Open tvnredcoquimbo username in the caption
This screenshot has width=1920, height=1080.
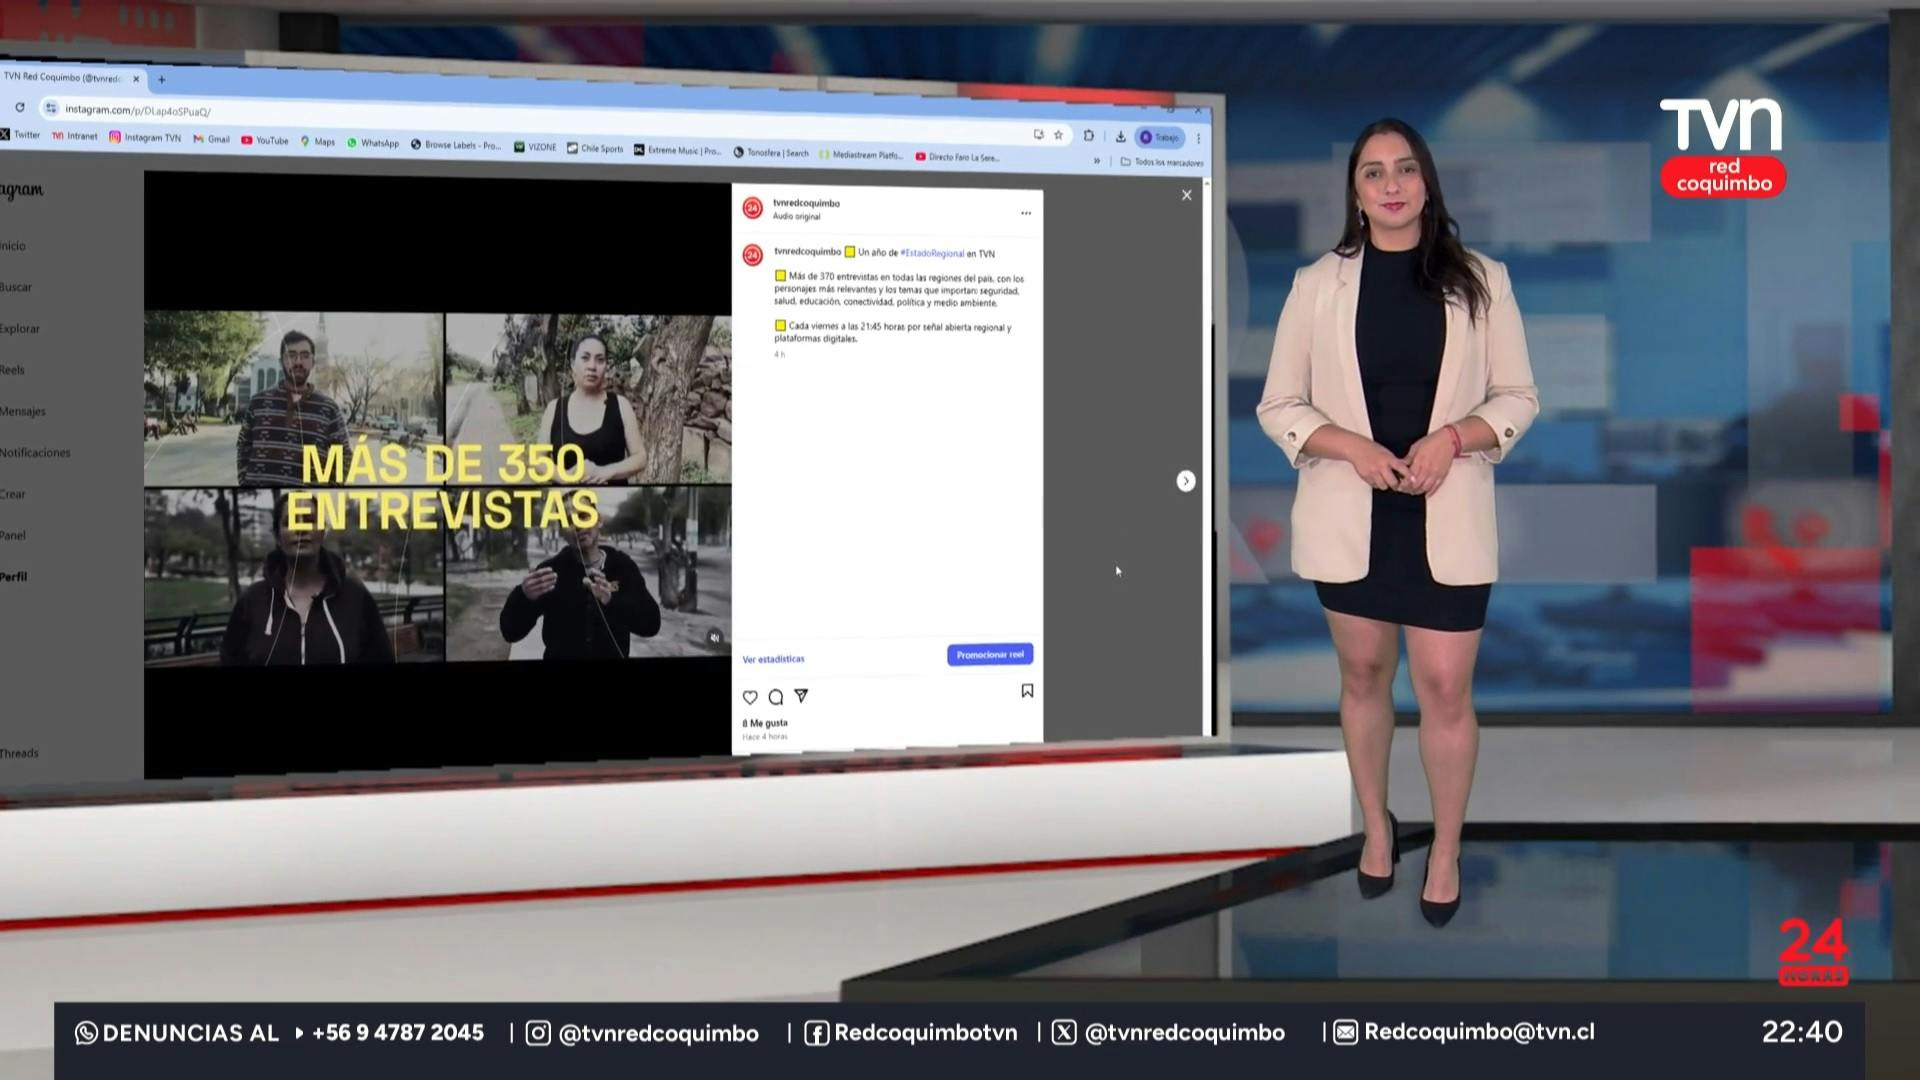tap(807, 252)
